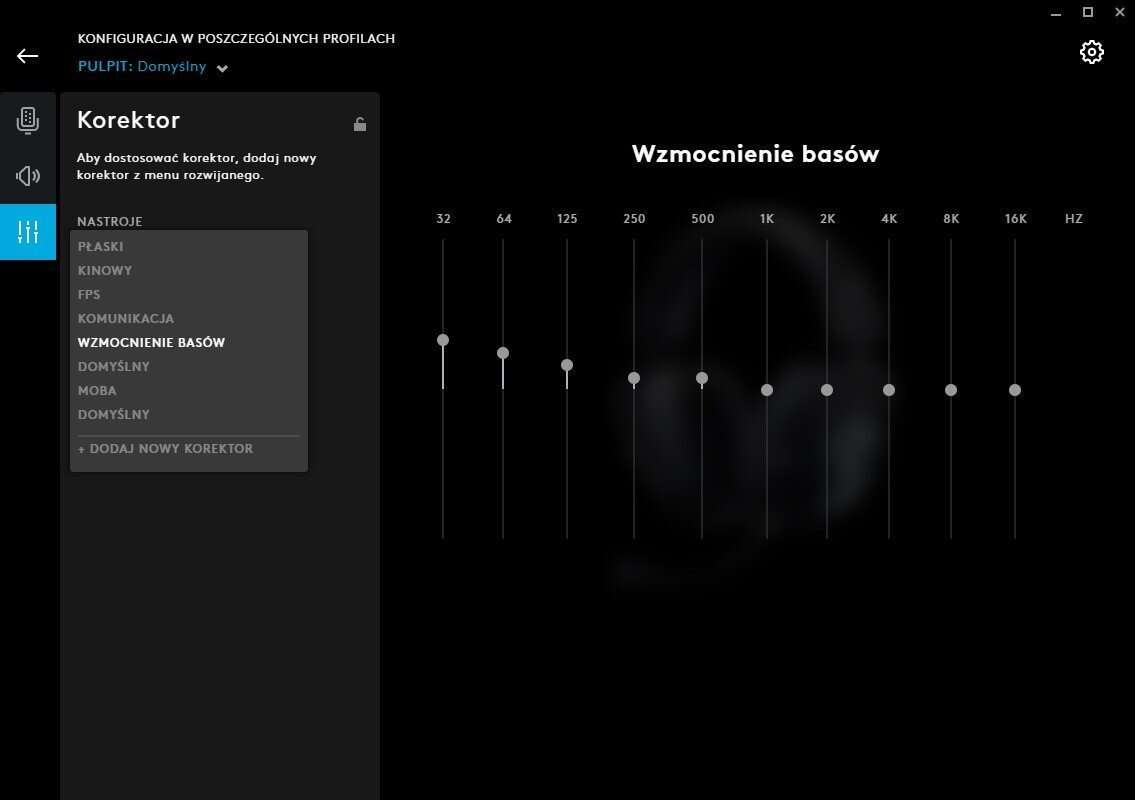This screenshot has height=800, width=1135.
Task: Click the back arrow icon
Action: (x=27, y=56)
